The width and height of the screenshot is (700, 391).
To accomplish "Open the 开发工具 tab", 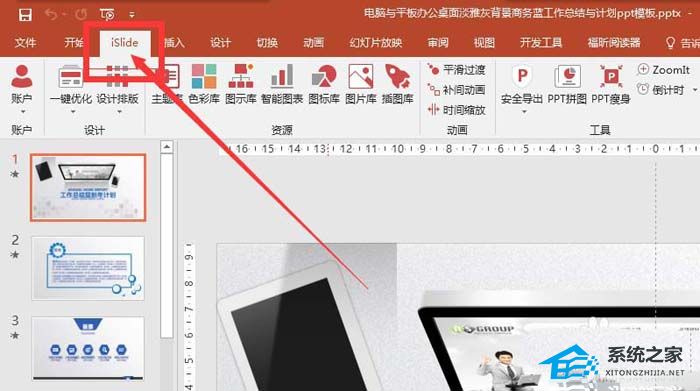I will click(x=541, y=42).
